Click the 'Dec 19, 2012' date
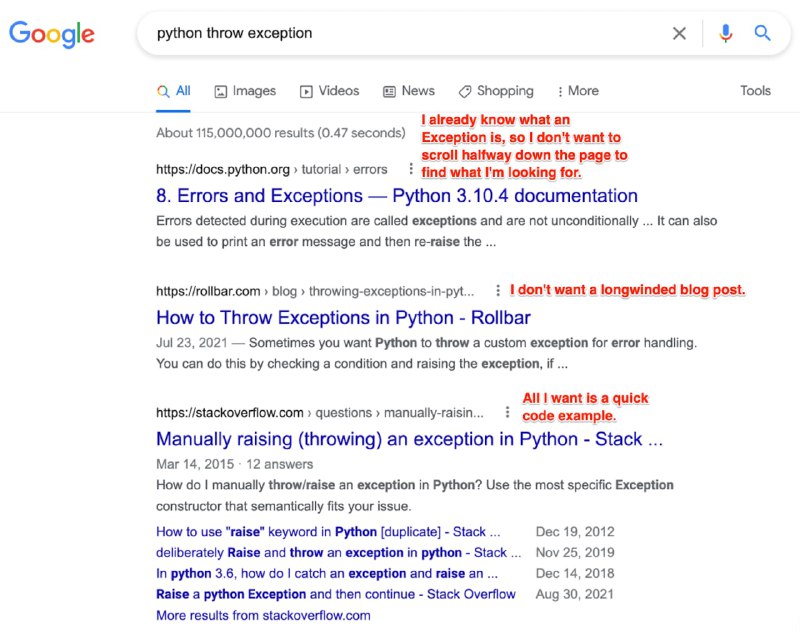This screenshot has height=631, width=800. click(x=575, y=532)
